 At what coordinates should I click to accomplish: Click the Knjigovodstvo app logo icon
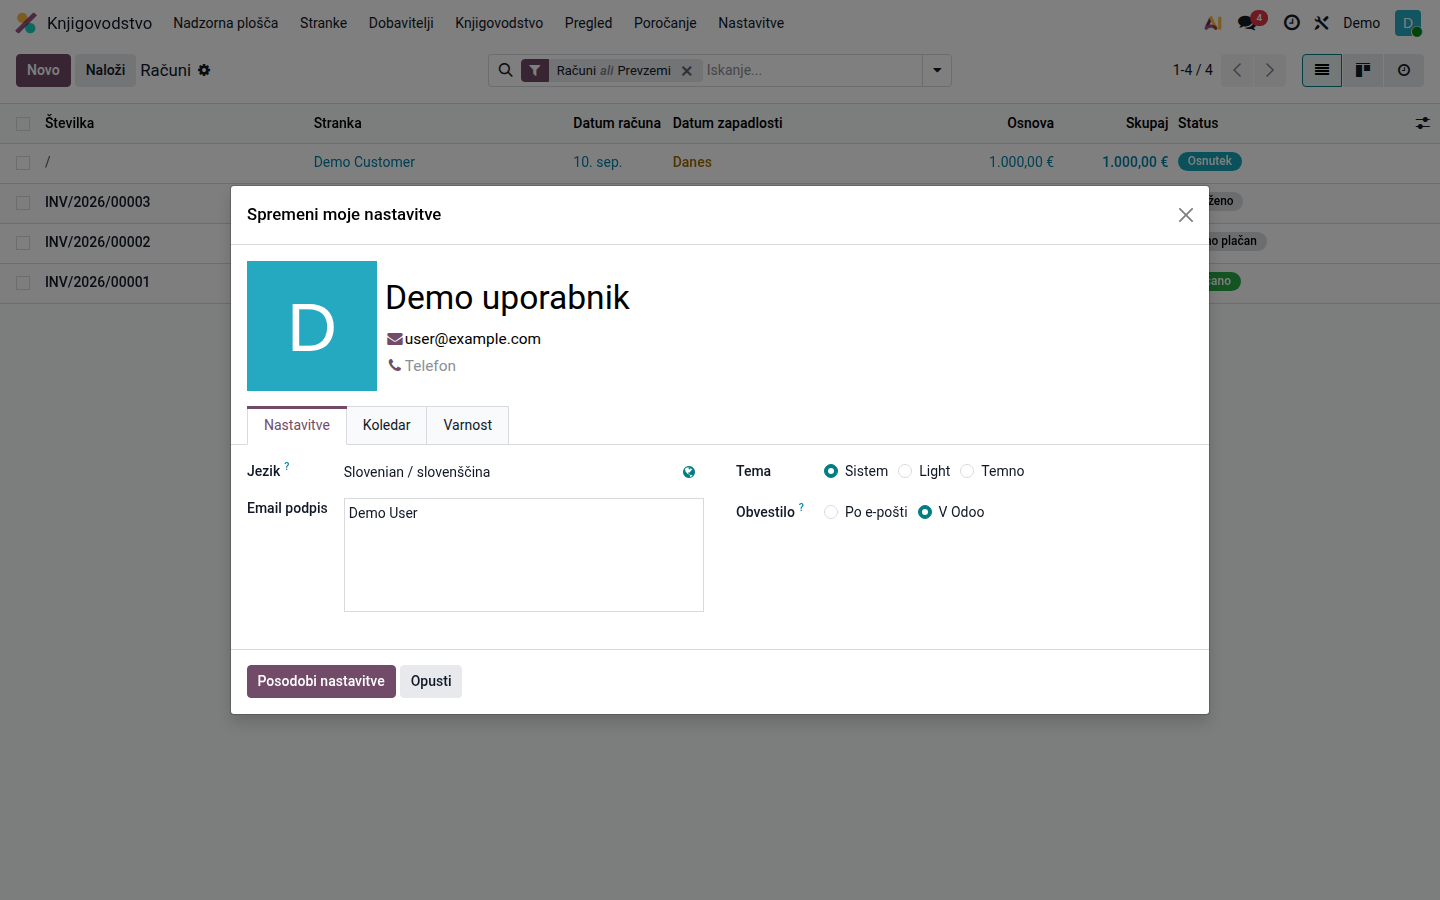[x=26, y=23]
